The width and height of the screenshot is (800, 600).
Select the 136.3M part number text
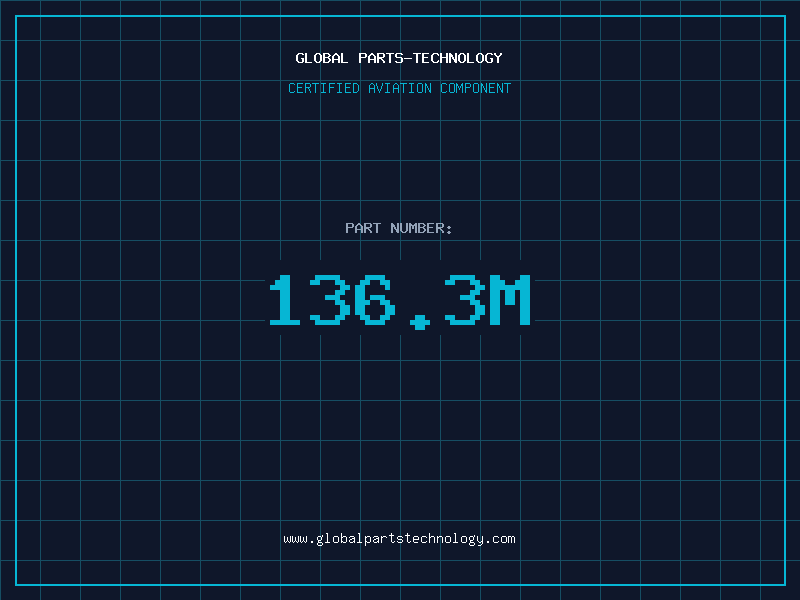coord(399,300)
